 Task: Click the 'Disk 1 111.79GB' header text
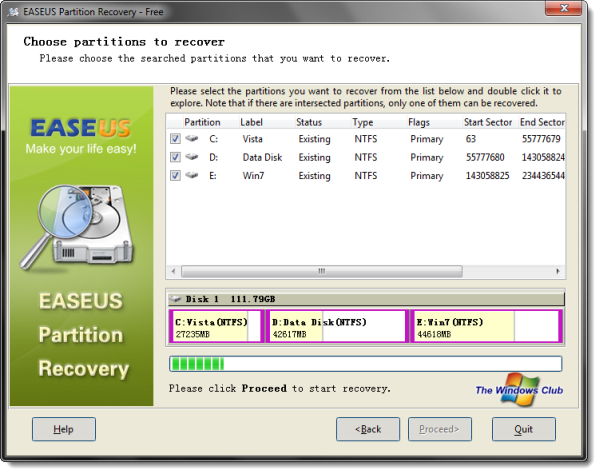pos(230,299)
